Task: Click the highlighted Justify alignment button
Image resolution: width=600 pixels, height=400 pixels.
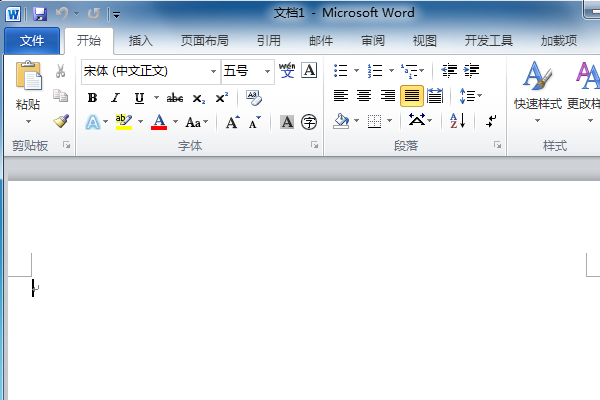Action: [x=412, y=96]
